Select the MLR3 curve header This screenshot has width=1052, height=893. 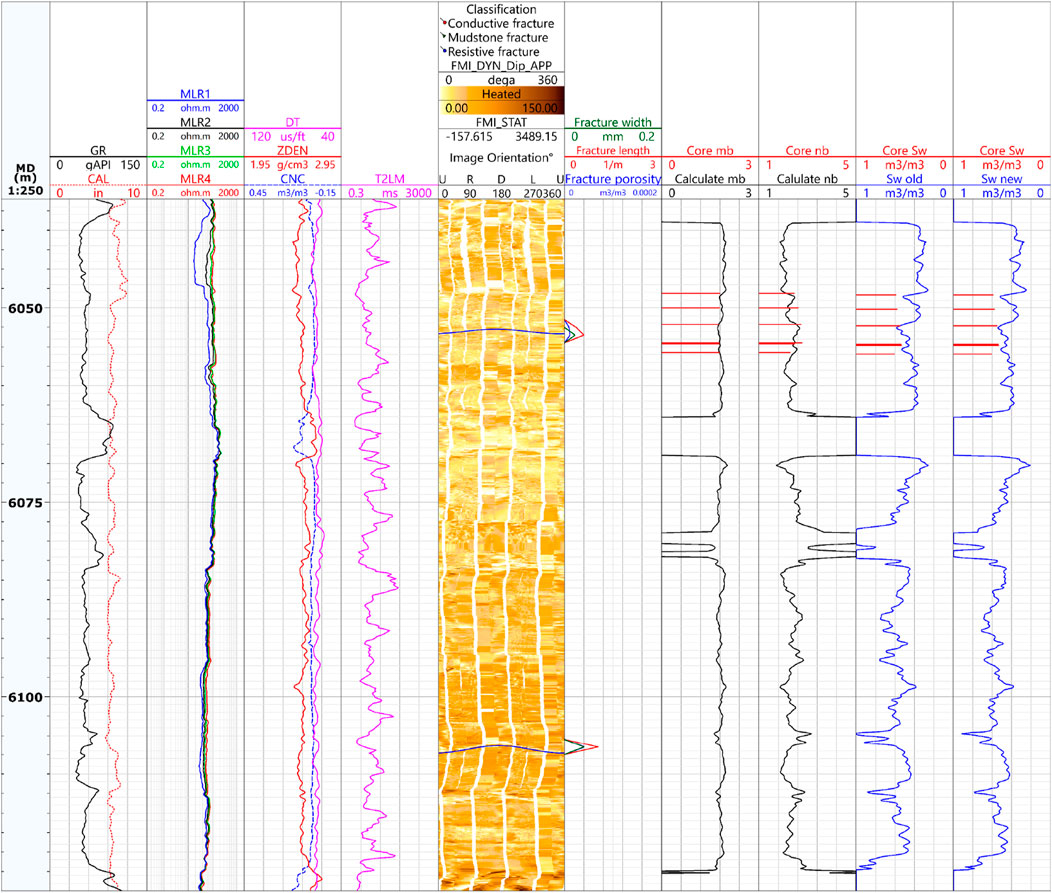tap(195, 151)
